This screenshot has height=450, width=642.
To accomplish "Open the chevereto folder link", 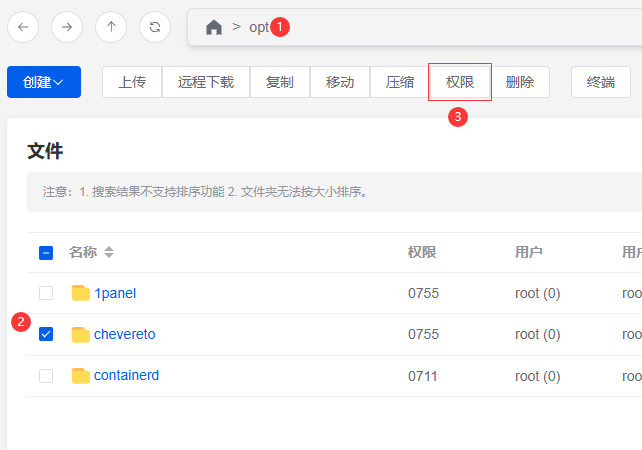I will pyautogui.click(x=124, y=334).
